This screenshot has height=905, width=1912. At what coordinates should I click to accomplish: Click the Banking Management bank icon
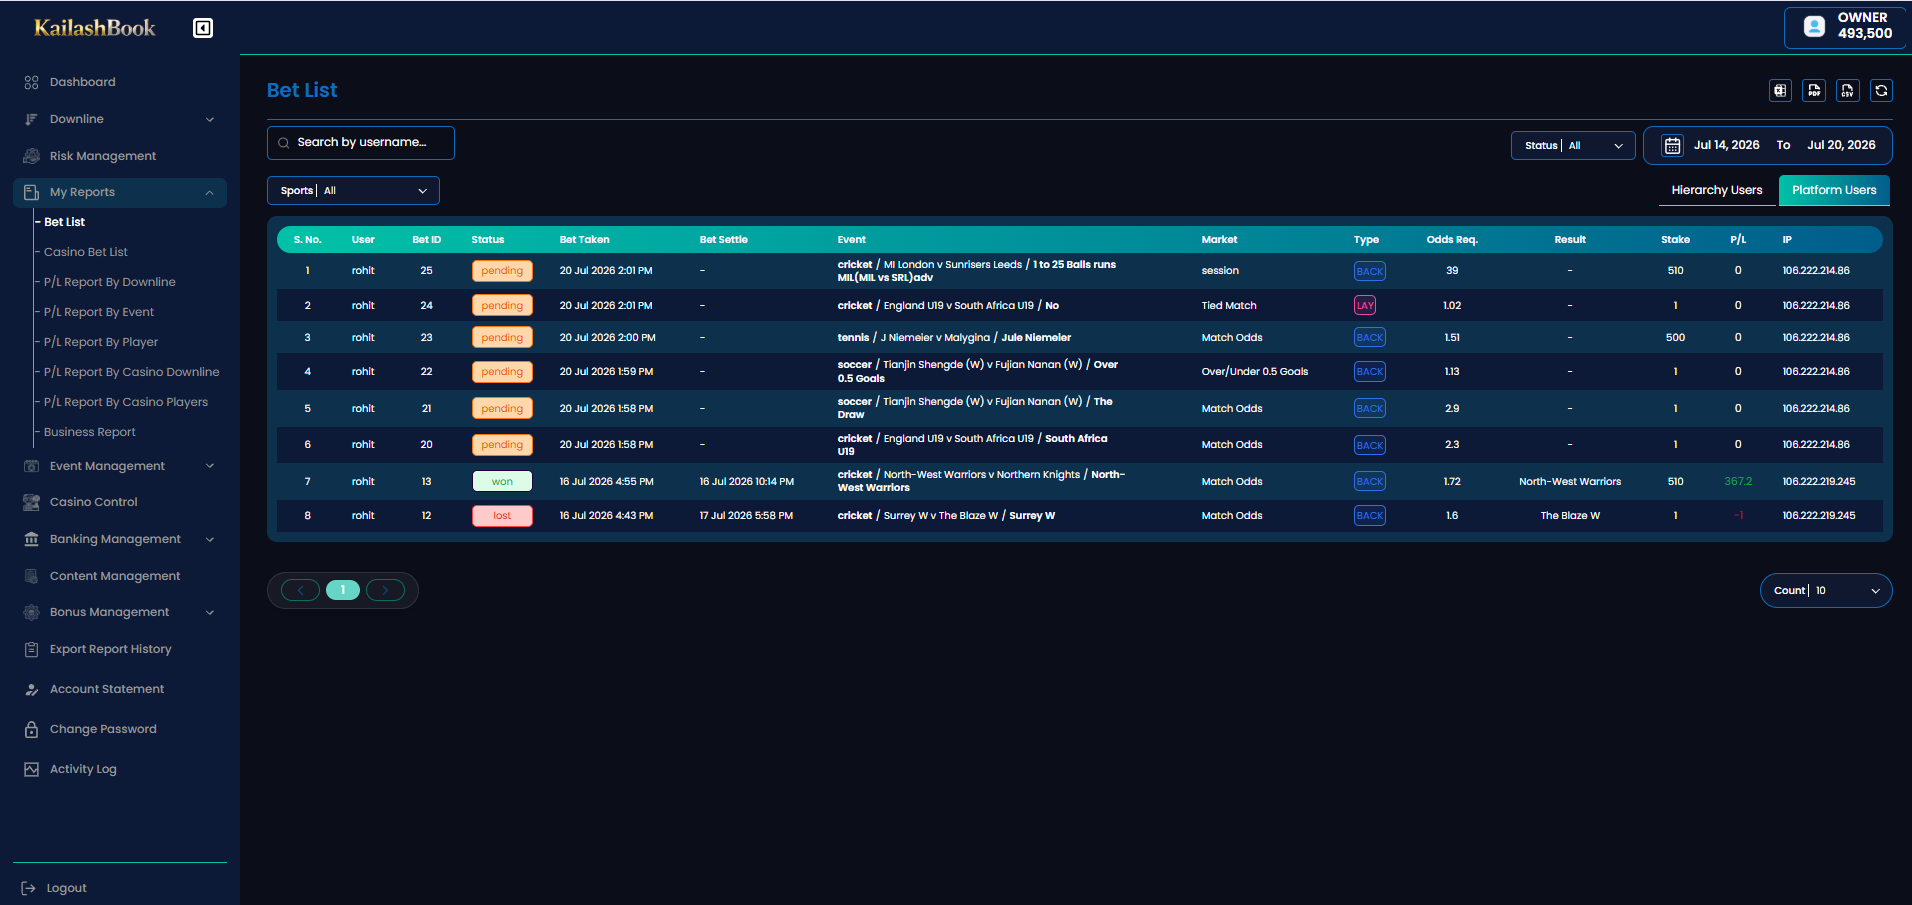tap(31, 539)
